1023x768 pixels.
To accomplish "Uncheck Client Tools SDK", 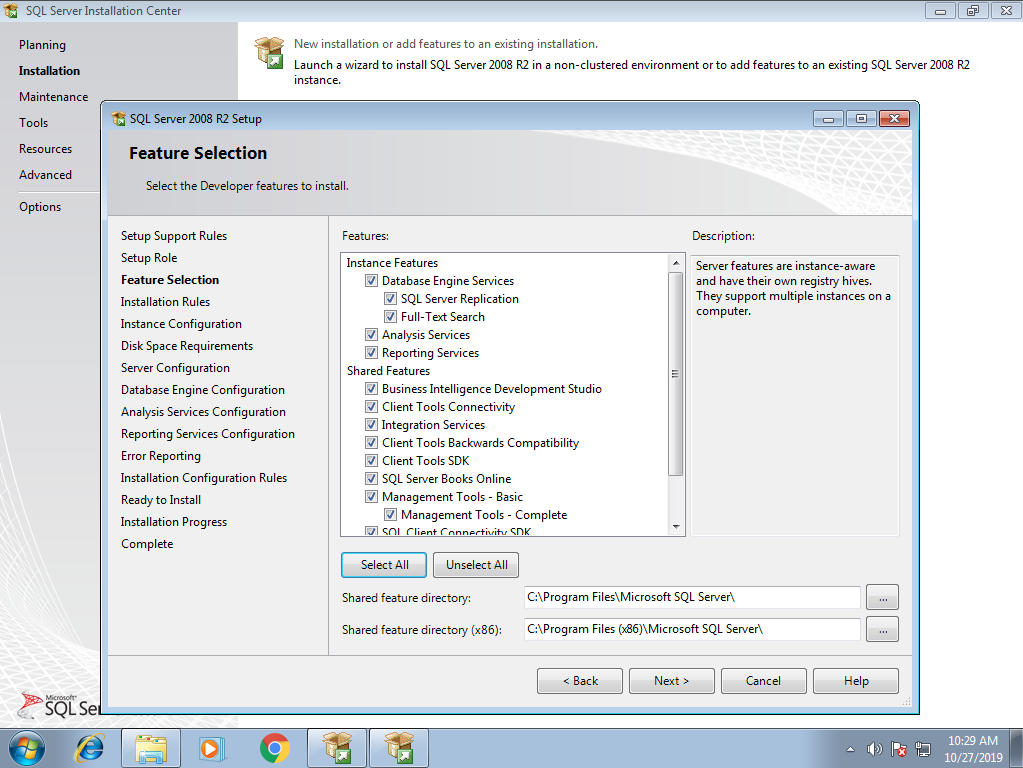I will click(x=371, y=461).
